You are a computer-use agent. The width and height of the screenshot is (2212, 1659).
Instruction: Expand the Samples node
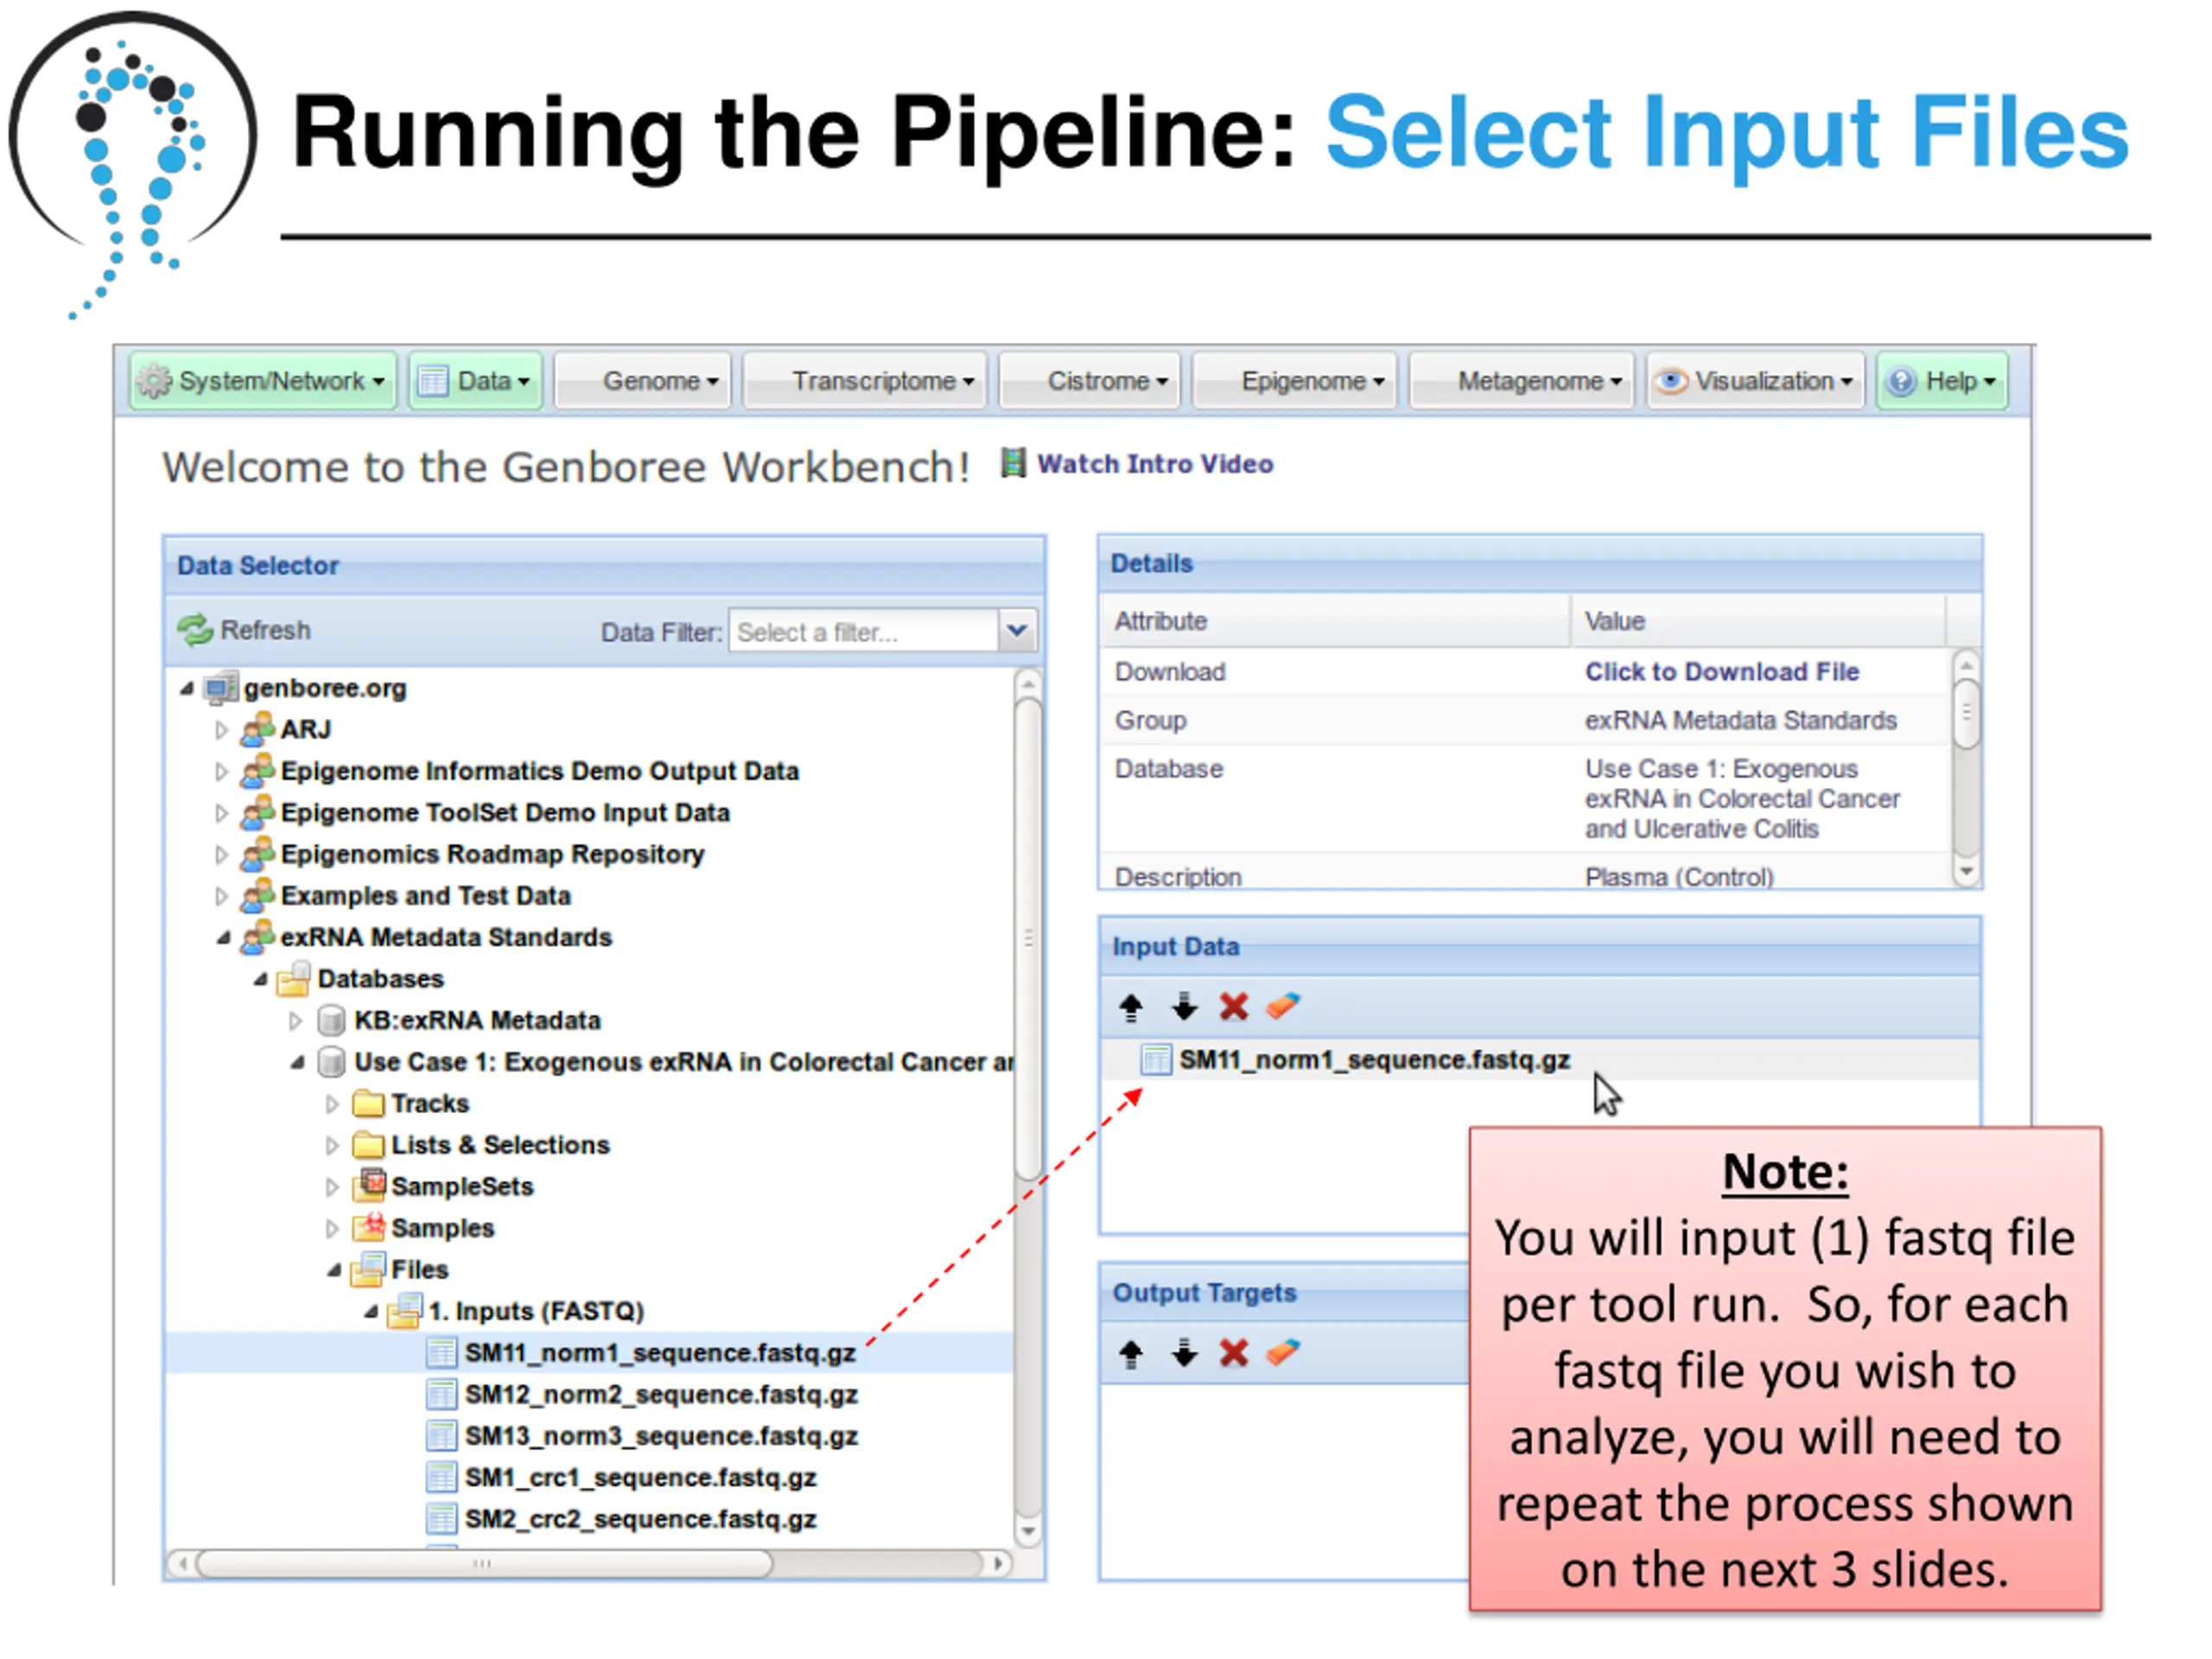[x=332, y=1228]
